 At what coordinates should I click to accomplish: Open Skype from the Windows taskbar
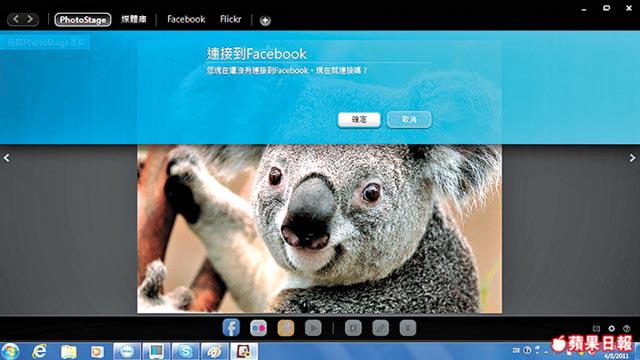pyautogui.click(x=185, y=351)
